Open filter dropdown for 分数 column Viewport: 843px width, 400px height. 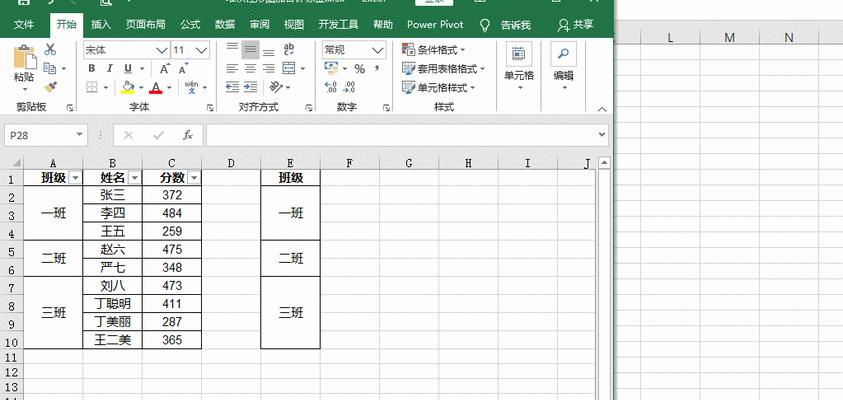pyautogui.click(x=194, y=178)
